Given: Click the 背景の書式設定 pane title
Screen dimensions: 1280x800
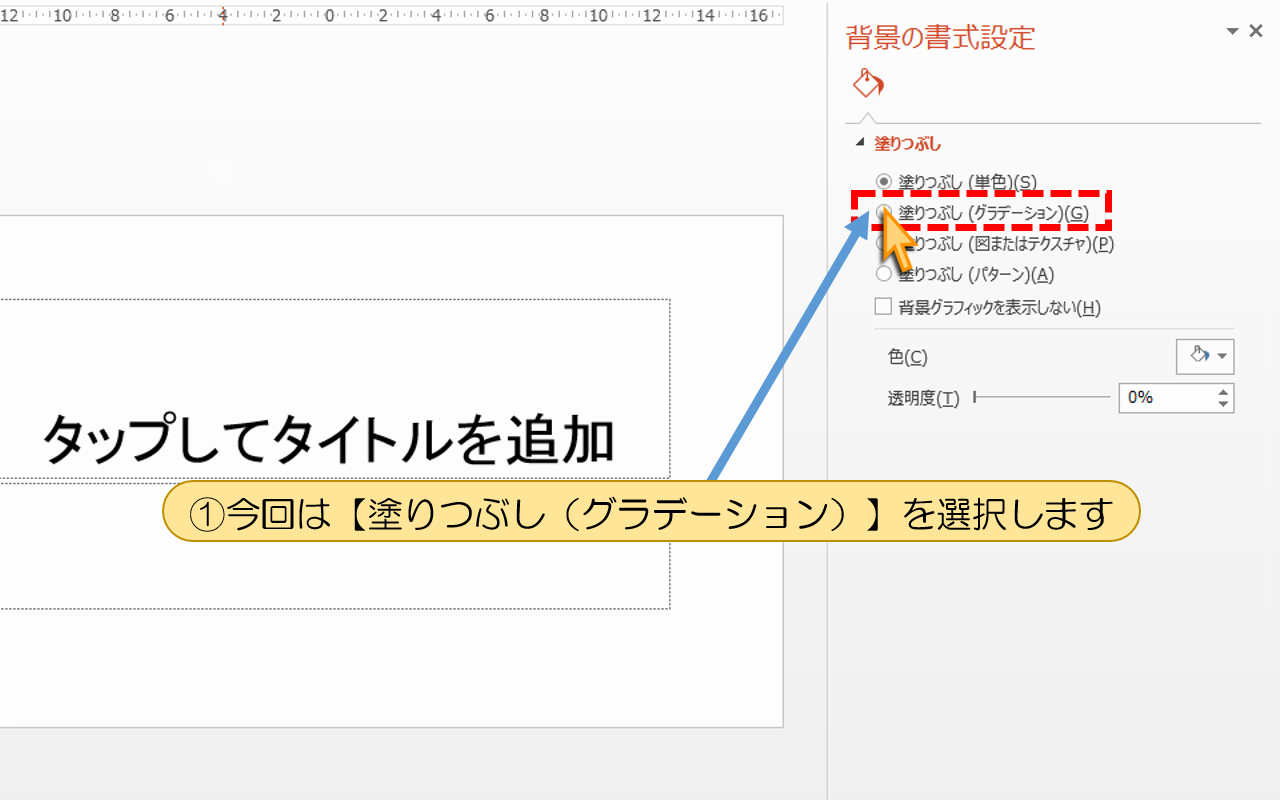Looking at the screenshot, I should (x=940, y=38).
